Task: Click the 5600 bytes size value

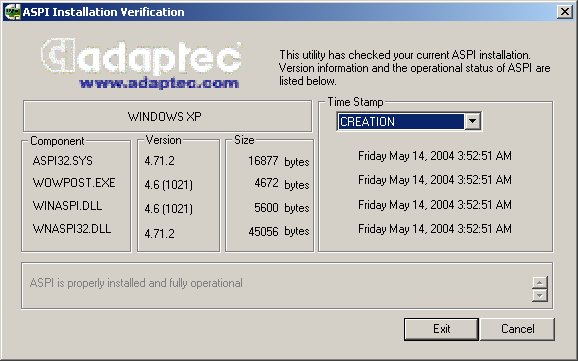Action: click(x=282, y=208)
